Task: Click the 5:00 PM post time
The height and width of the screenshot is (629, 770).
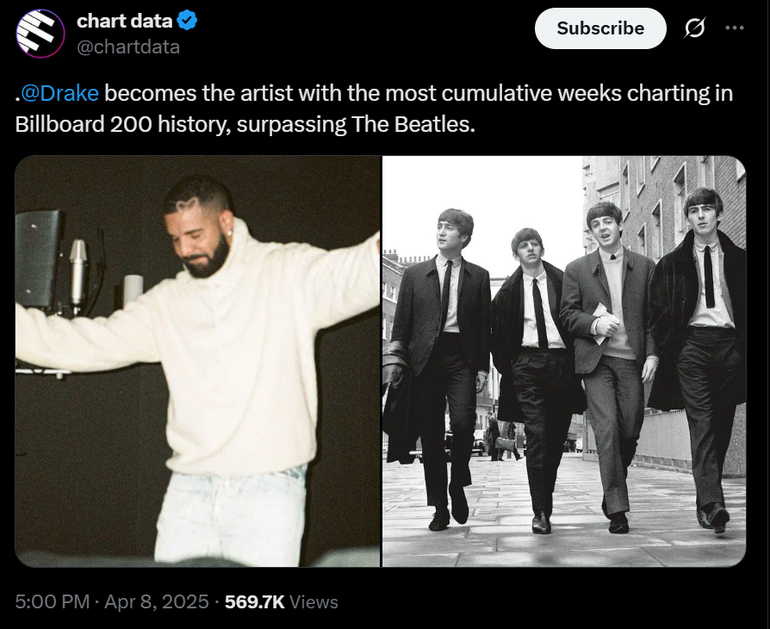Action: tap(54, 602)
